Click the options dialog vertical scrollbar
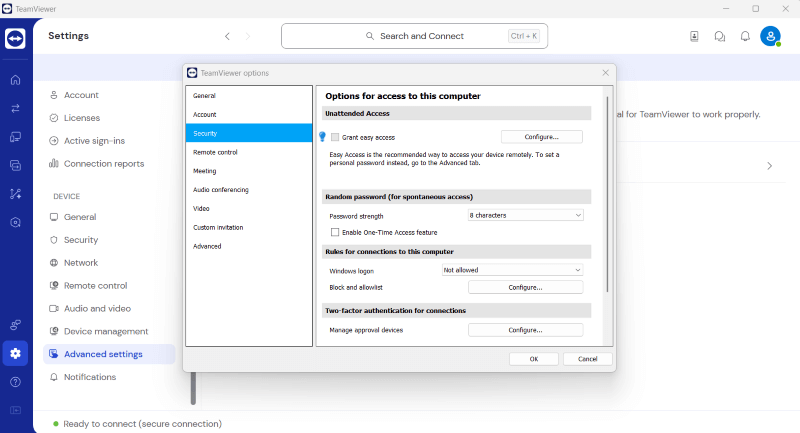This screenshot has height=433, width=800. click(607, 194)
